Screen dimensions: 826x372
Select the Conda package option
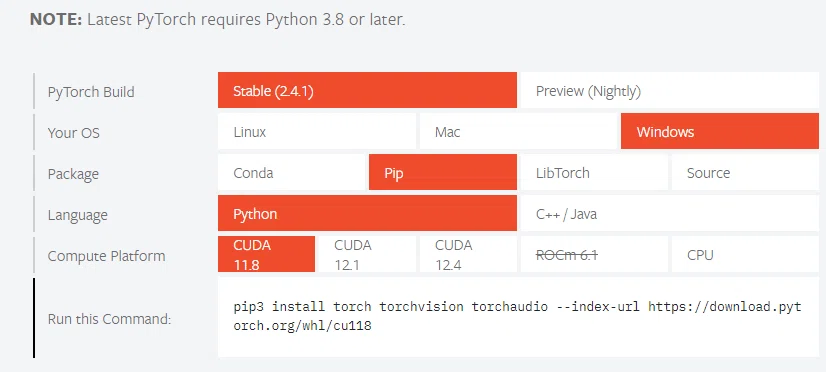click(291, 172)
